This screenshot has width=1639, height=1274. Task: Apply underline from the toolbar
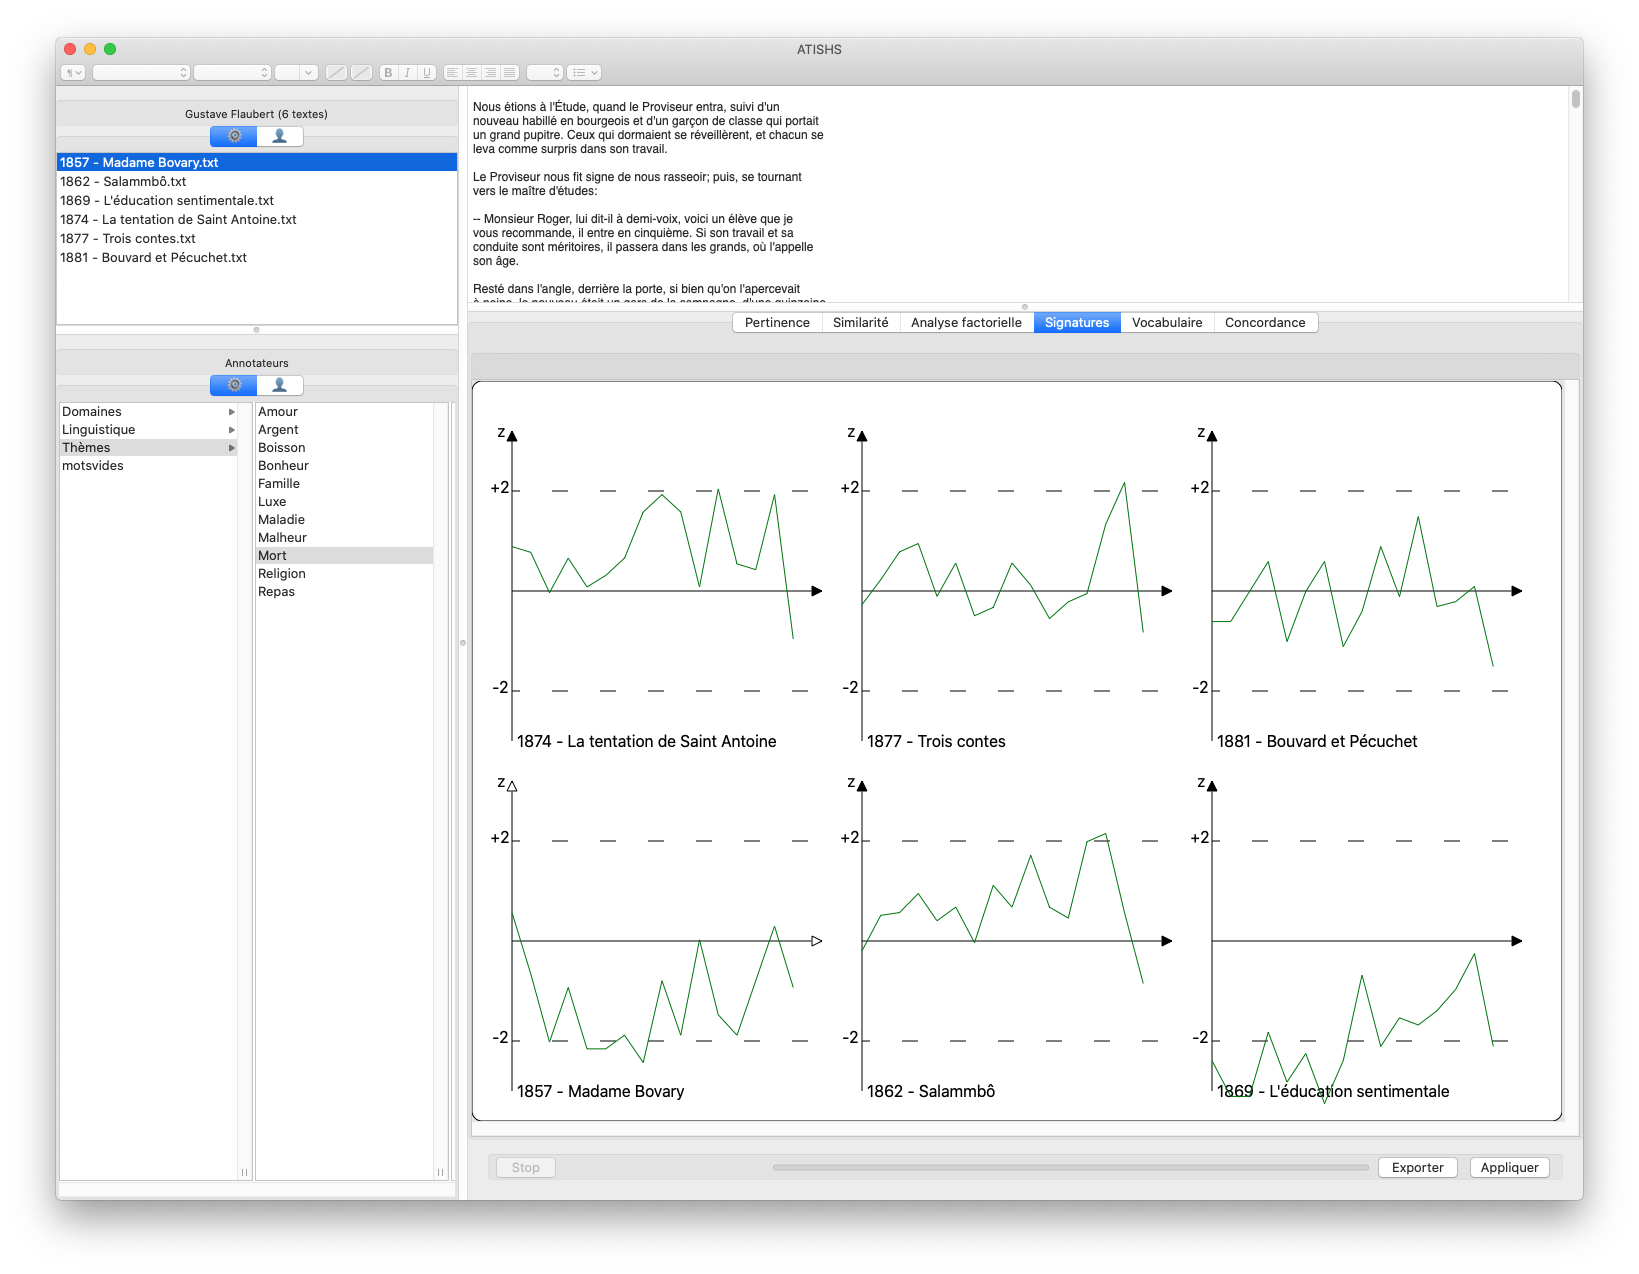click(427, 73)
